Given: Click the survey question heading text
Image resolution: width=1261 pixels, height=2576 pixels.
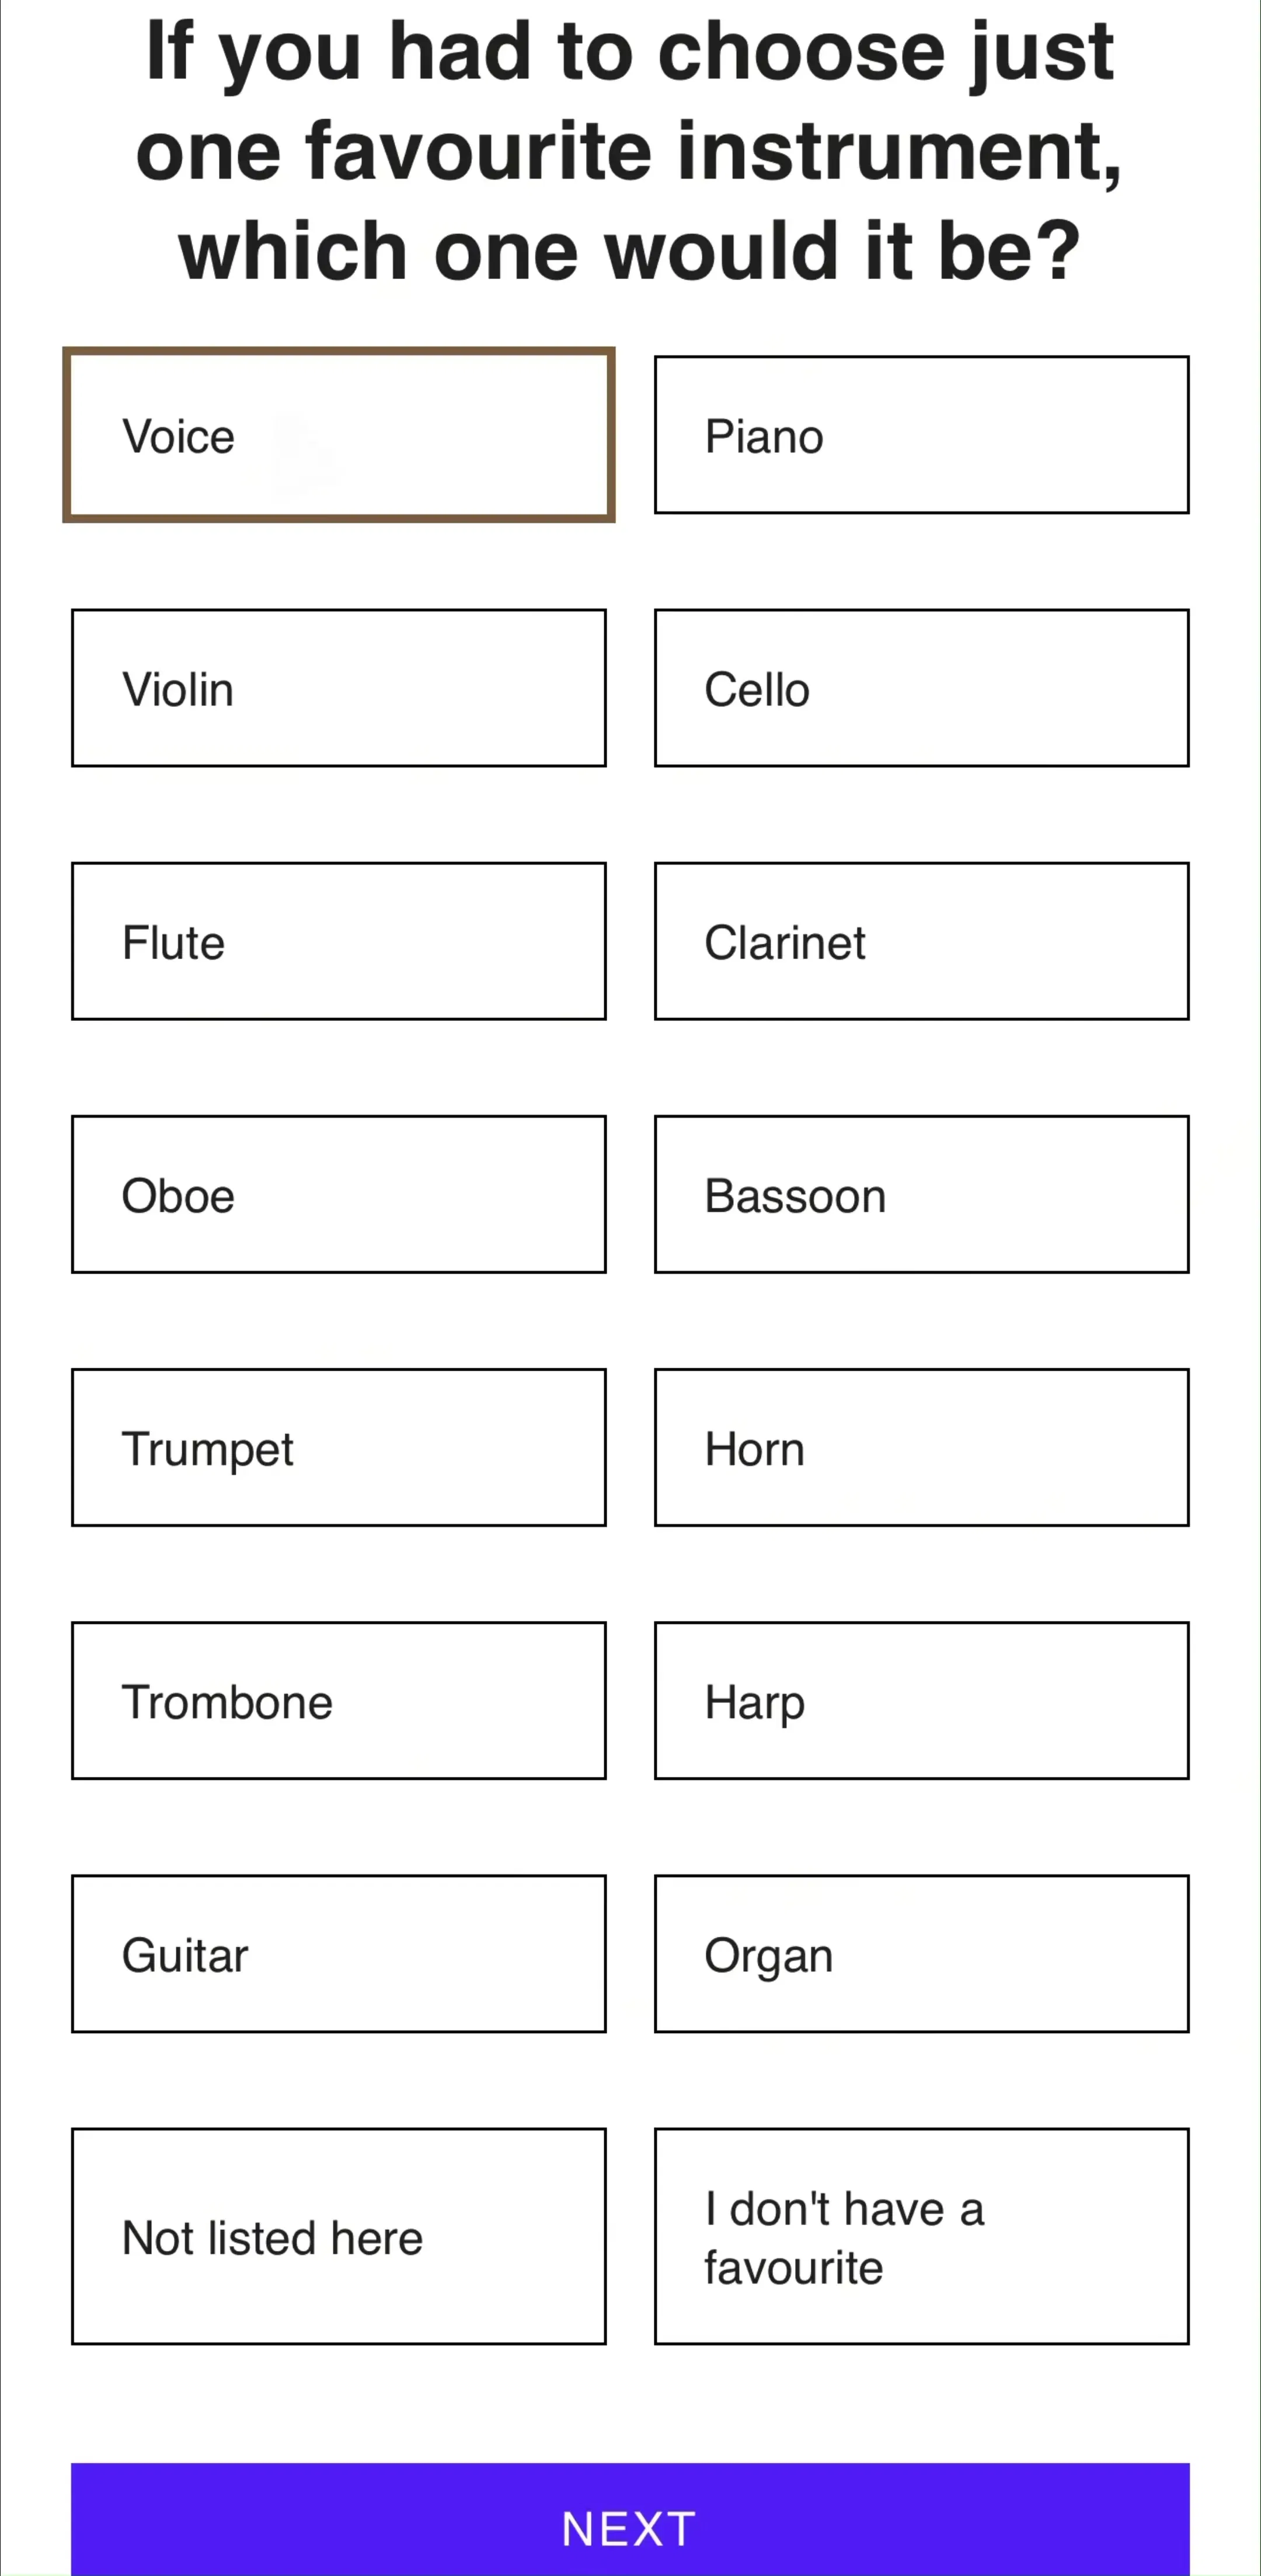Looking at the screenshot, I should click(630, 150).
